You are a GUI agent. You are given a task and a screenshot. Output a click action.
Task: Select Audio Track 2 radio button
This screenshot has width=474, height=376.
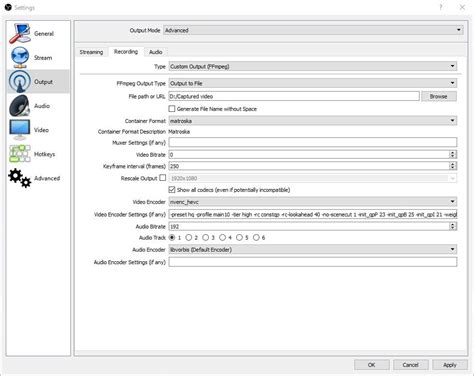[189, 238]
